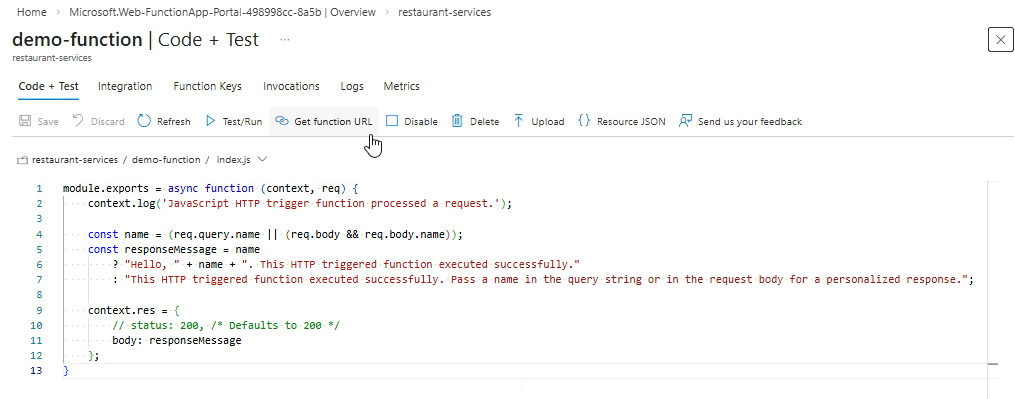This screenshot has height=399, width=1015.
Task: Click the Refresh circular arrow icon
Action: click(x=144, y=120)
